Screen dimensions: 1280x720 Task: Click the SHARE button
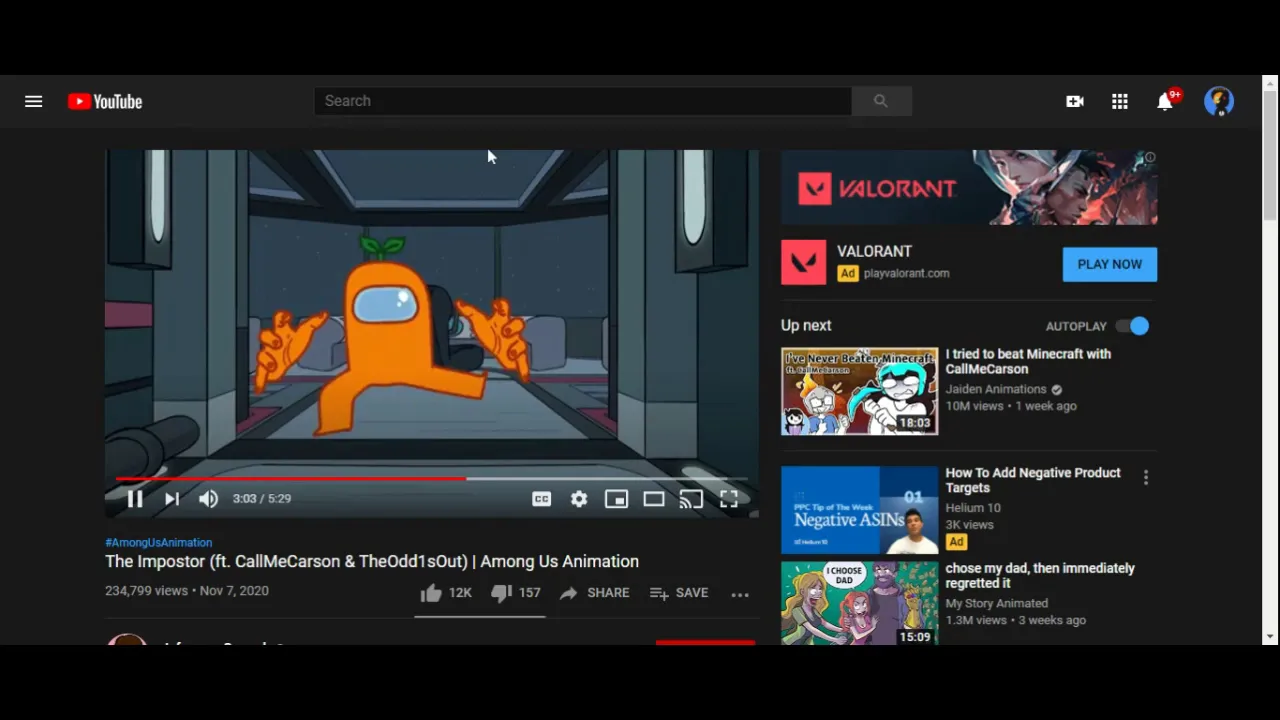(x=594, y=593)
